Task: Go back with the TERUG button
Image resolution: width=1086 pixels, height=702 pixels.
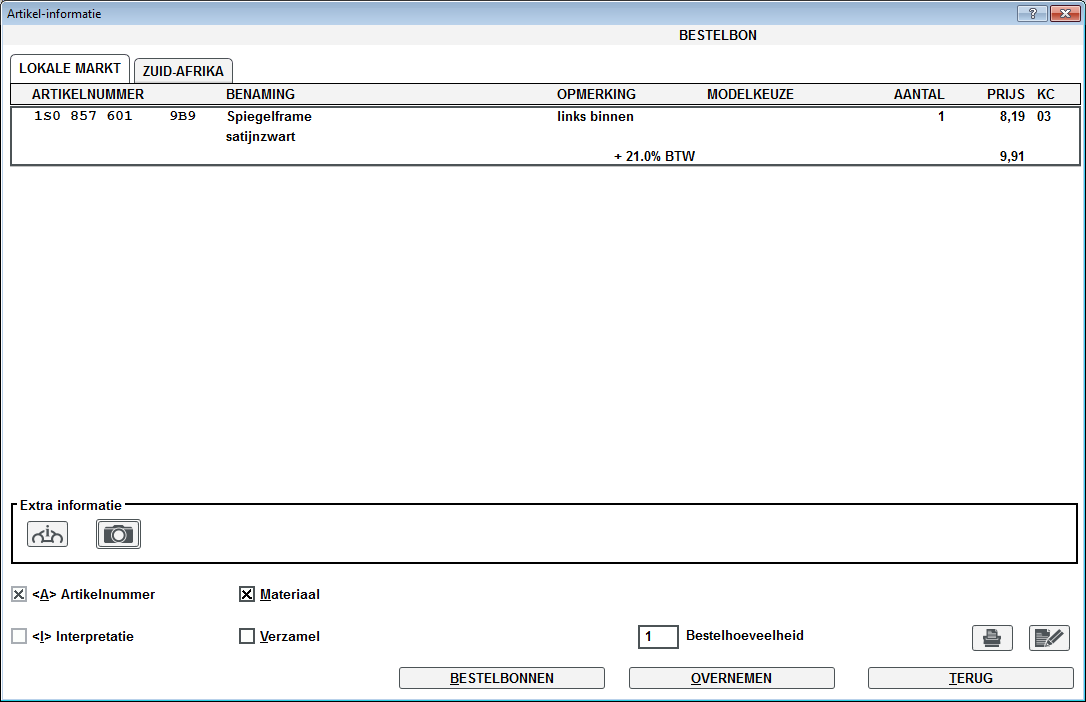Action: [970, 678]
